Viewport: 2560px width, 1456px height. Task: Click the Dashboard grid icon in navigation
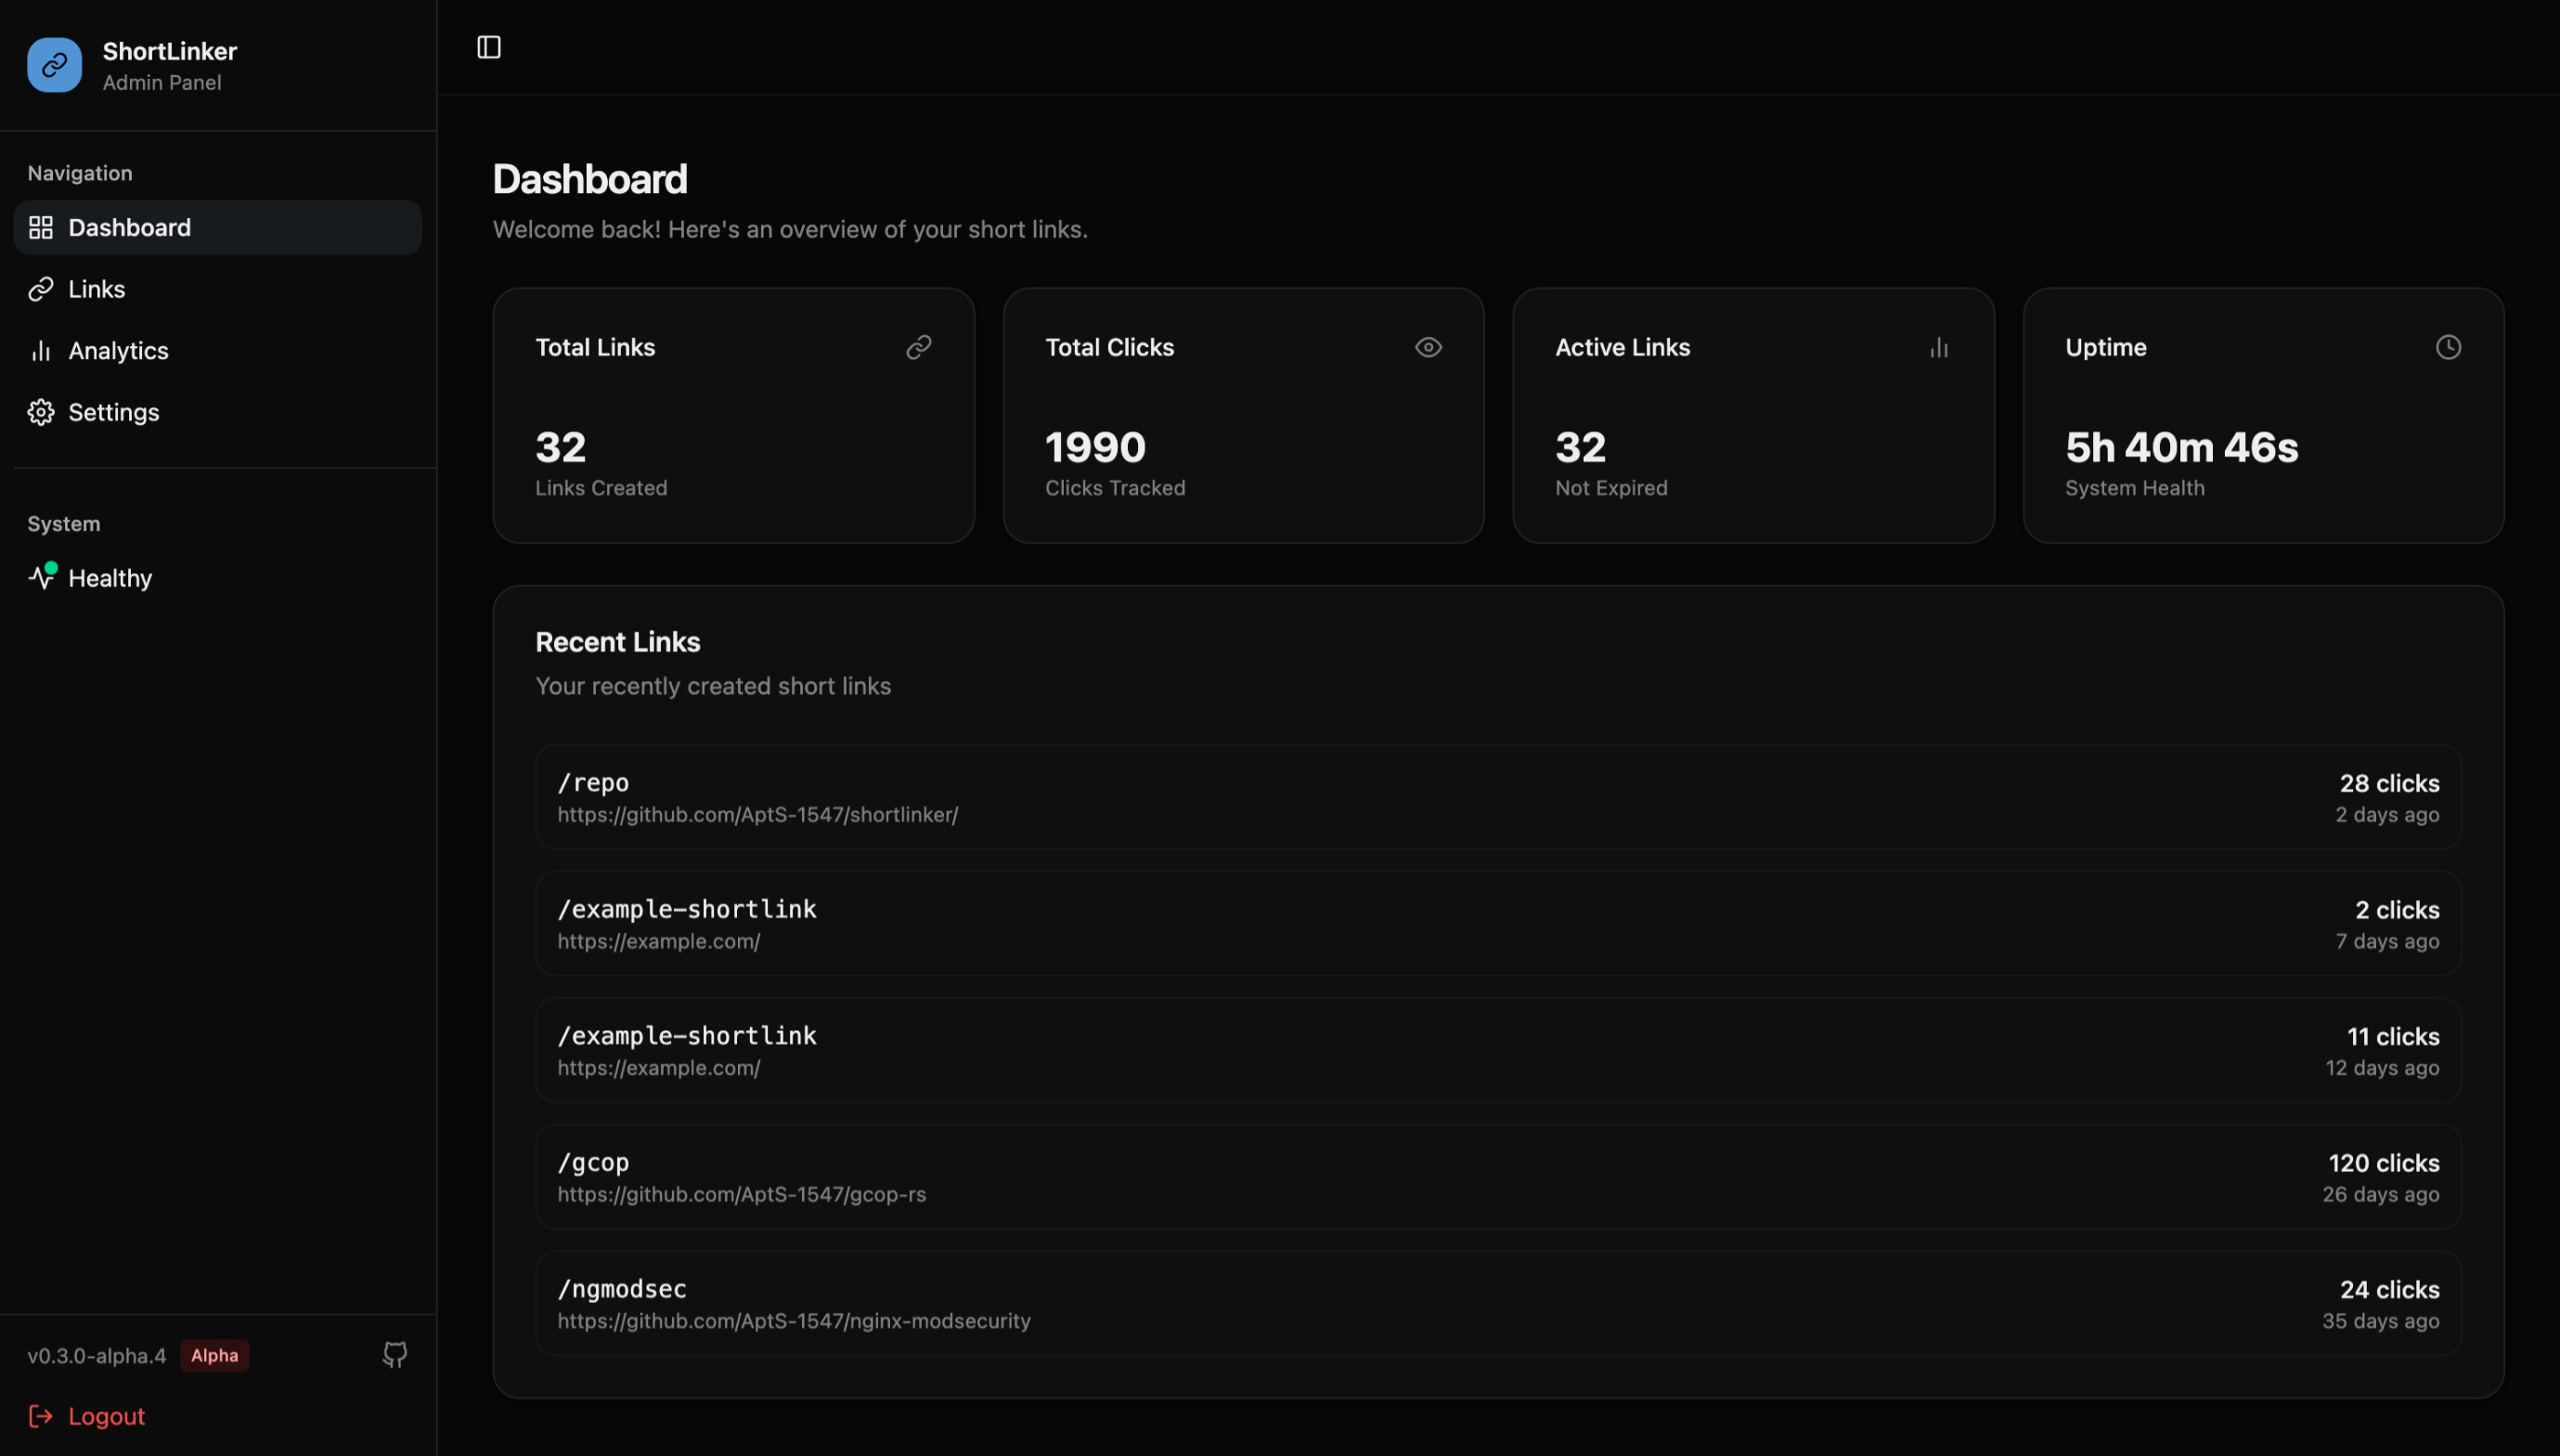tap(41, 227)
